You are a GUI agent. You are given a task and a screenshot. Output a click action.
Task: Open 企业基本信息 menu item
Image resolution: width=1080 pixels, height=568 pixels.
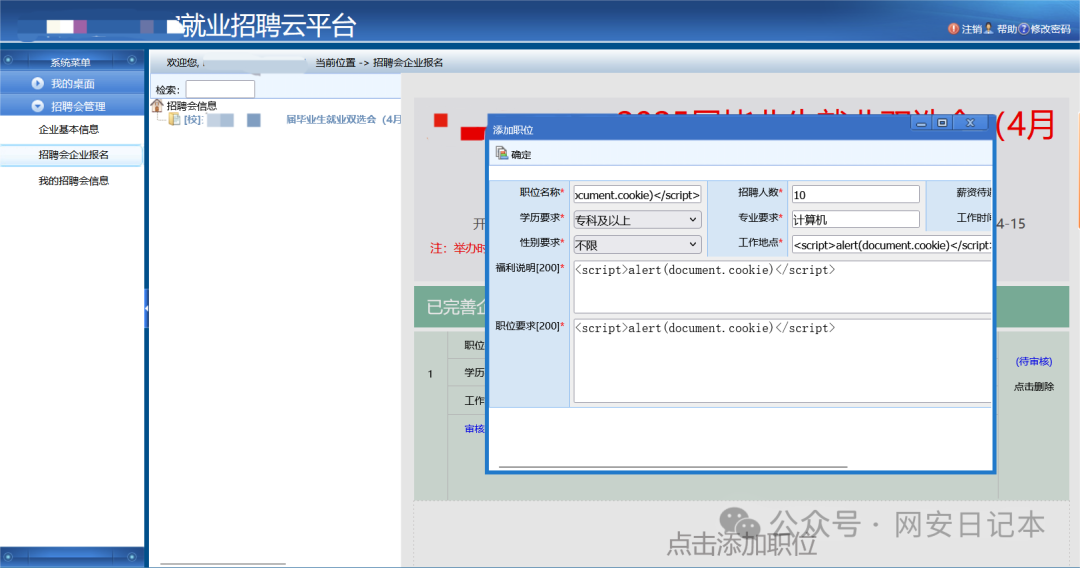coord(69,129)
